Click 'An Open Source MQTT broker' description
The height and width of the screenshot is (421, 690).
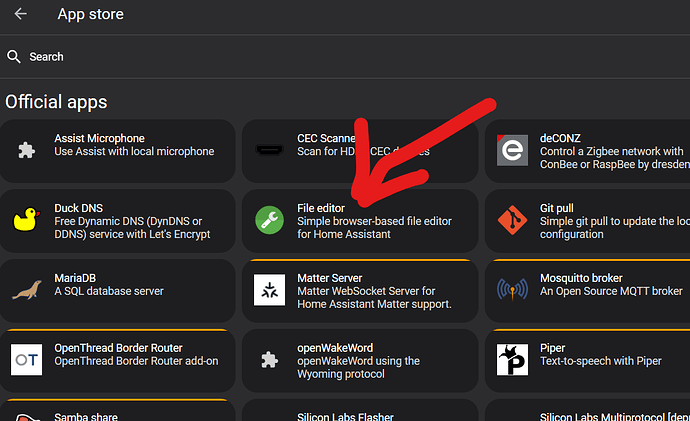611,291
